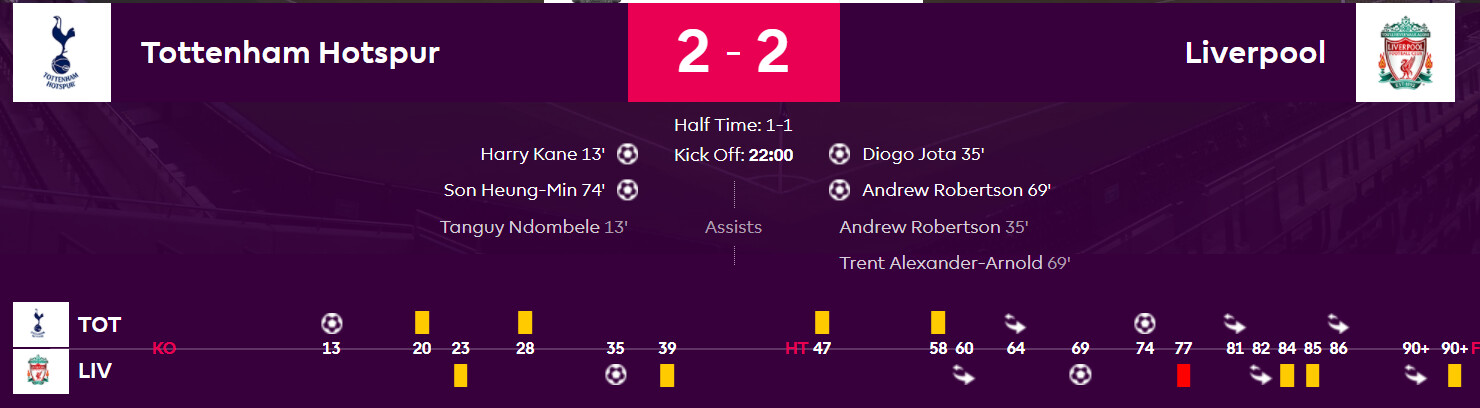The image size is (1480, 408).
Task: Click Liverpool substitution icon at 60 minutes
Action: click(x=964, y=375)
